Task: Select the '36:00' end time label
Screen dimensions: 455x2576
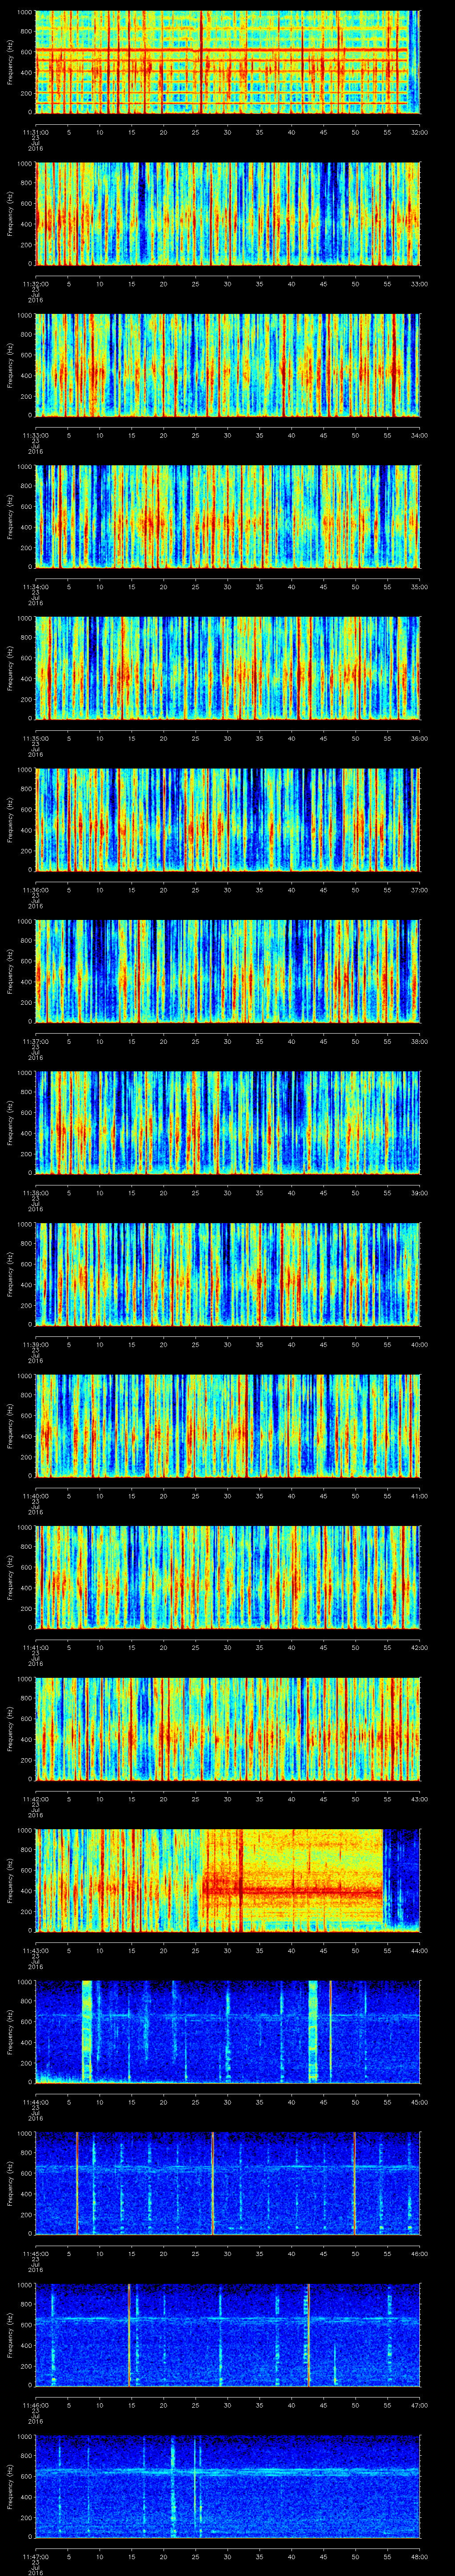Action: click(x=420, y=738)
